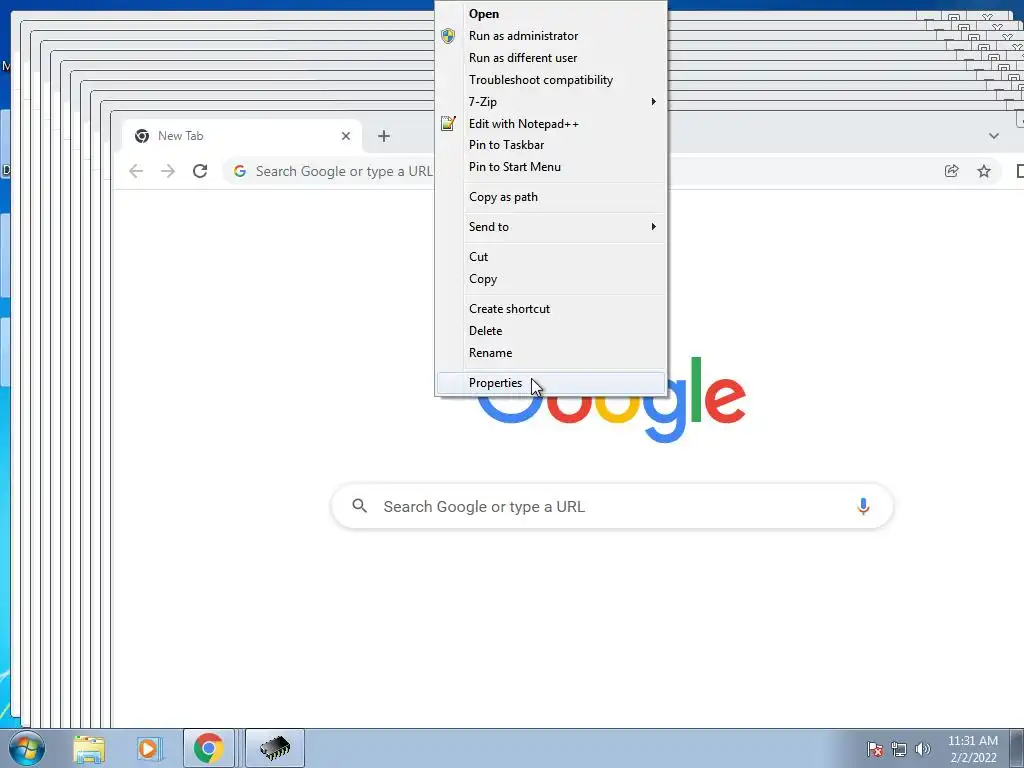
Task: Click Edit with Notepad++
Action: [551, 123]
